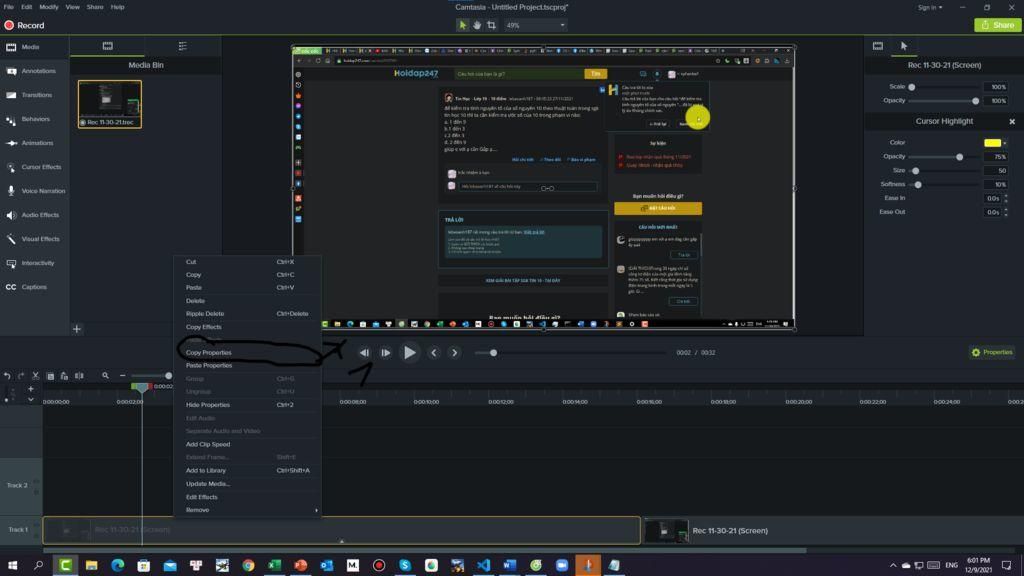This screenshot has height=576, width=1024.
Task: Select the canvas Pan hand tool
Action: 477,25
